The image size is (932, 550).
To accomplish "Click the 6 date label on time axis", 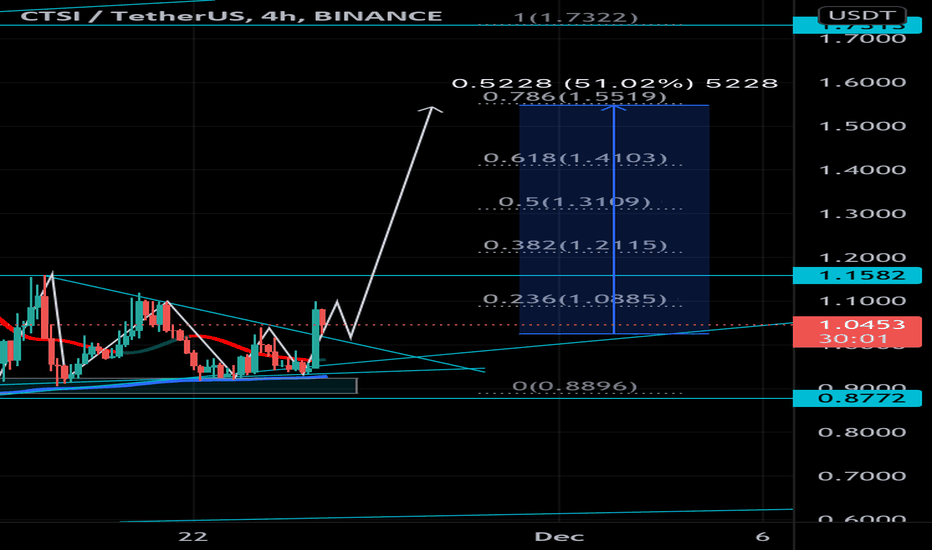I will point(763,537).
